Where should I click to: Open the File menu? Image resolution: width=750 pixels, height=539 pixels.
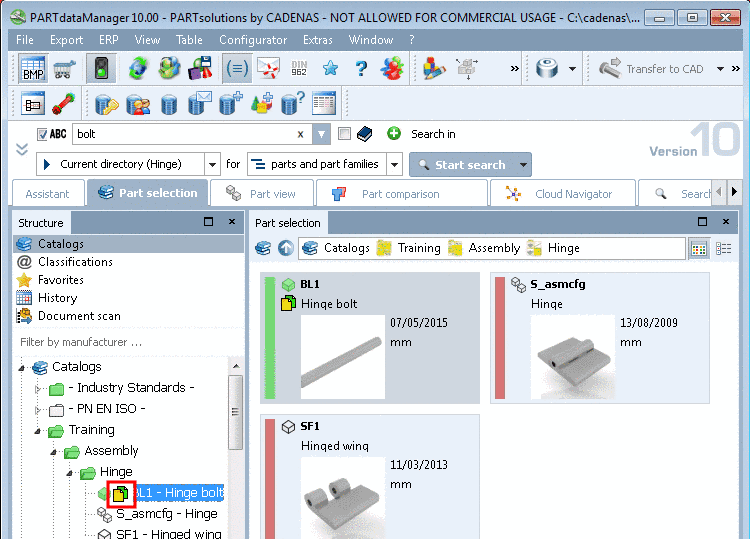[x=25, y=40]
